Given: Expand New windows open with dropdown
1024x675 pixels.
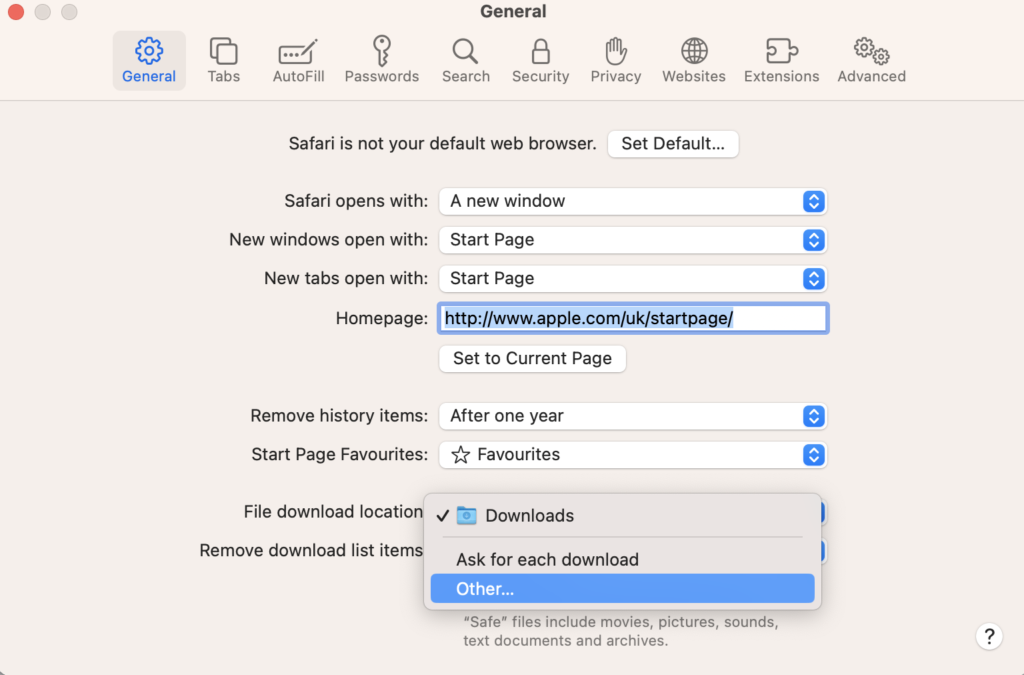Looking at the screenshot, I should point(632,240).
